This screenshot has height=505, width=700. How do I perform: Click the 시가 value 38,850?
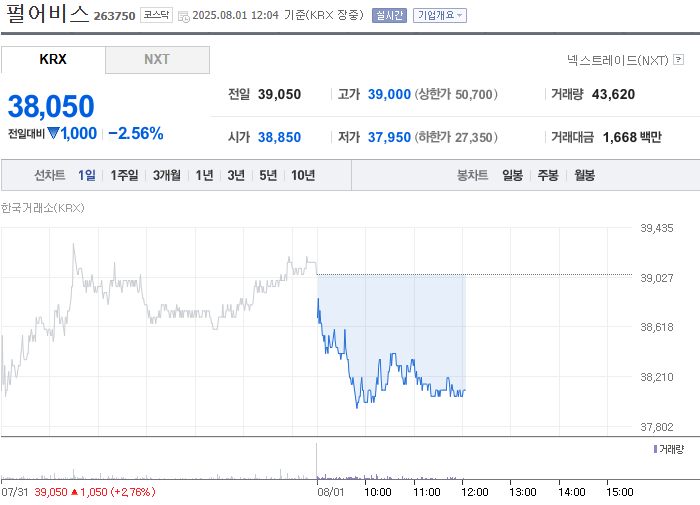[x=279, y=137]
